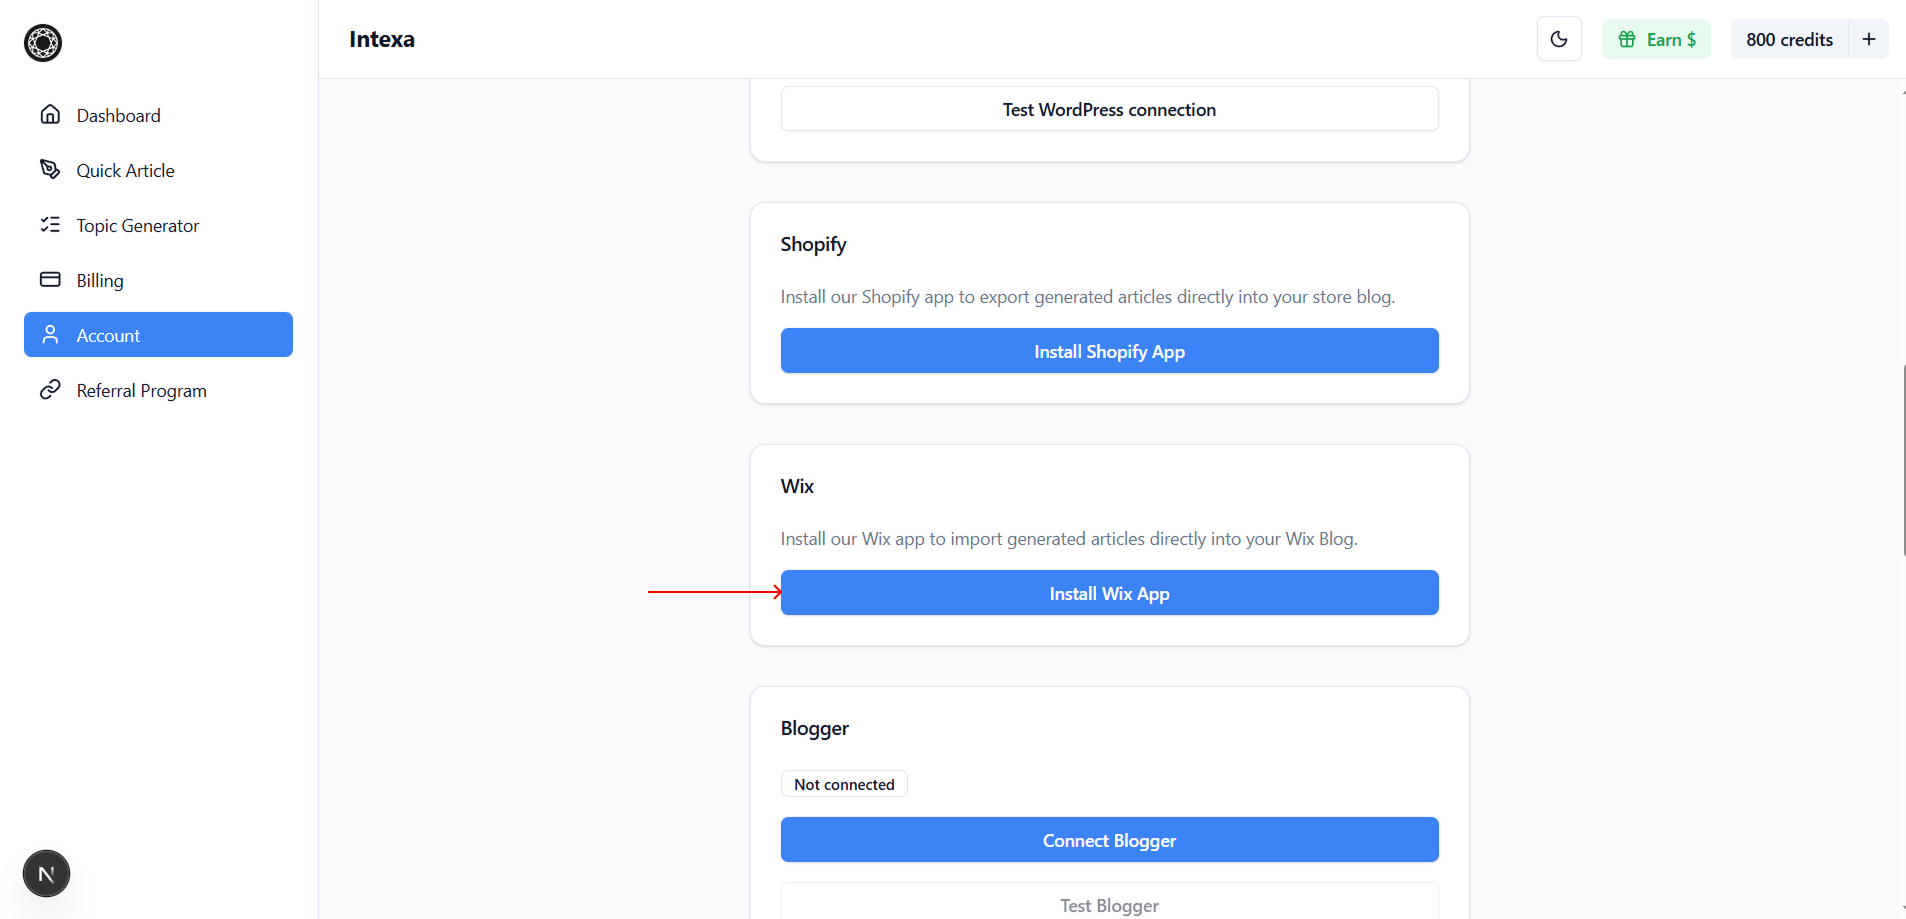Screen dimensions: 1906x919
Task: Click the gift icon in Earn $
Action: [x=1627, y=40]
